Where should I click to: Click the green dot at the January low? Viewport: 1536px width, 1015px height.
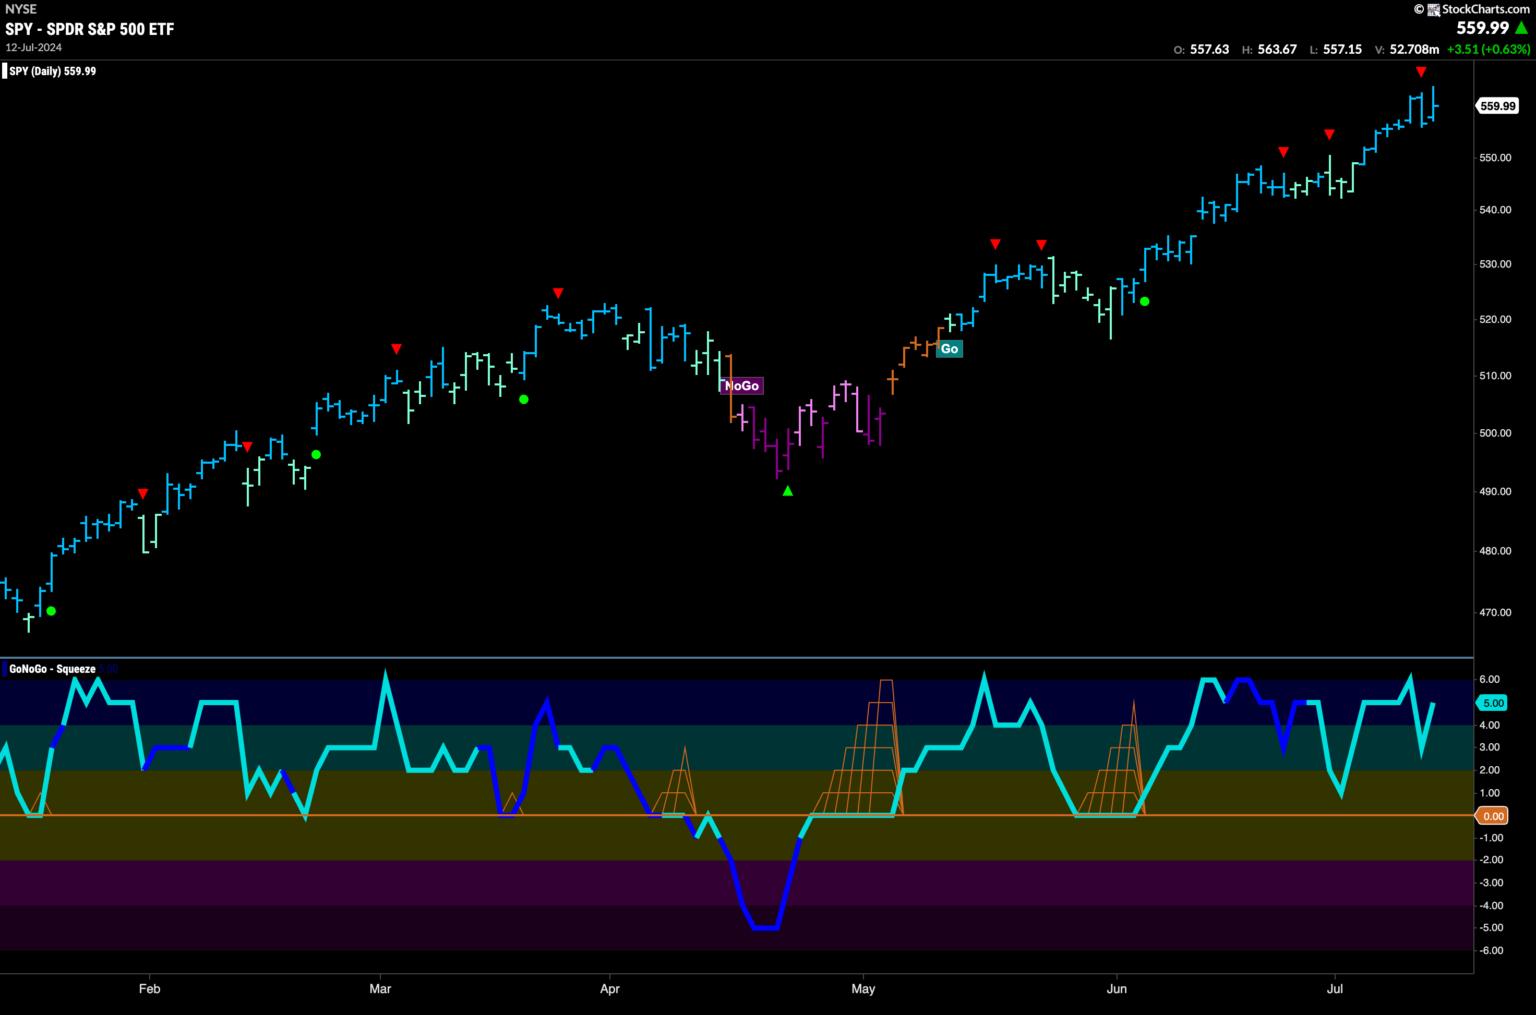(51, 611)
